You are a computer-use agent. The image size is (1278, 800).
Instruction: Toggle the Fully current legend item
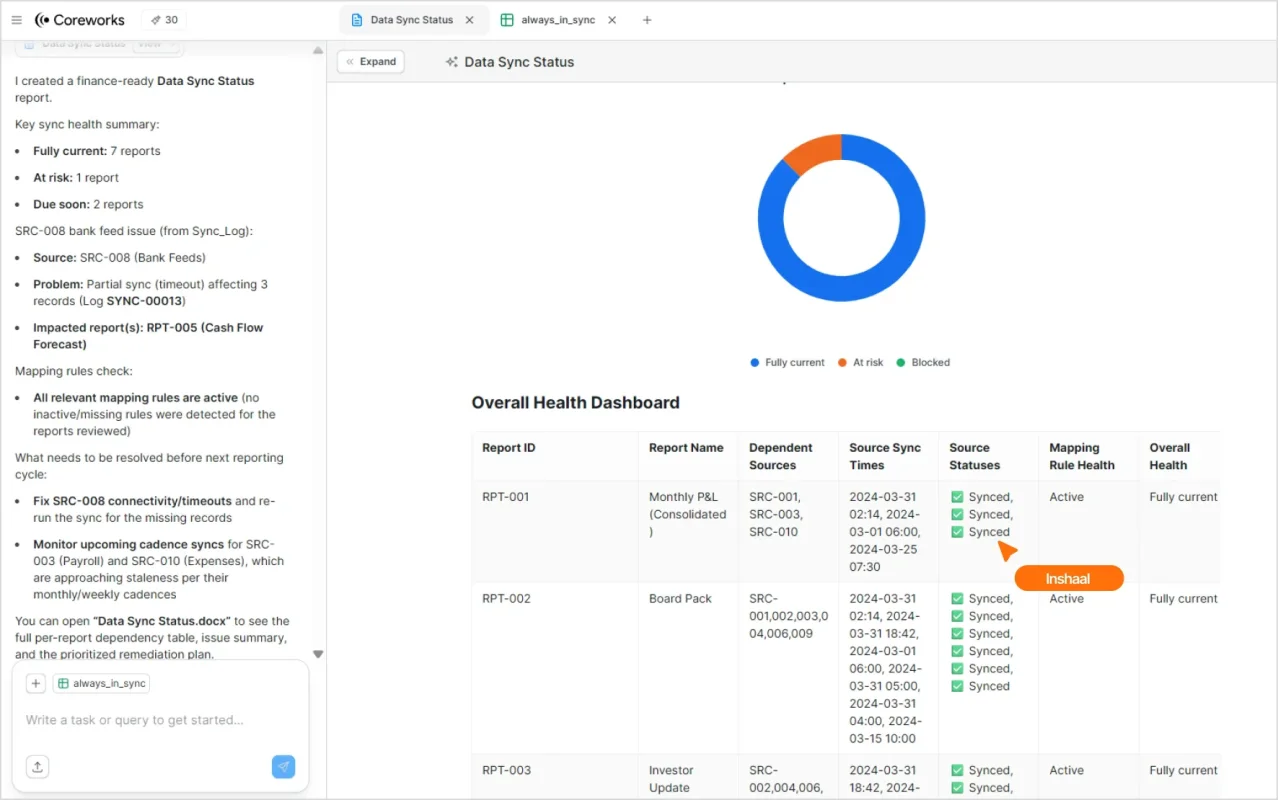tap(787, 362)
